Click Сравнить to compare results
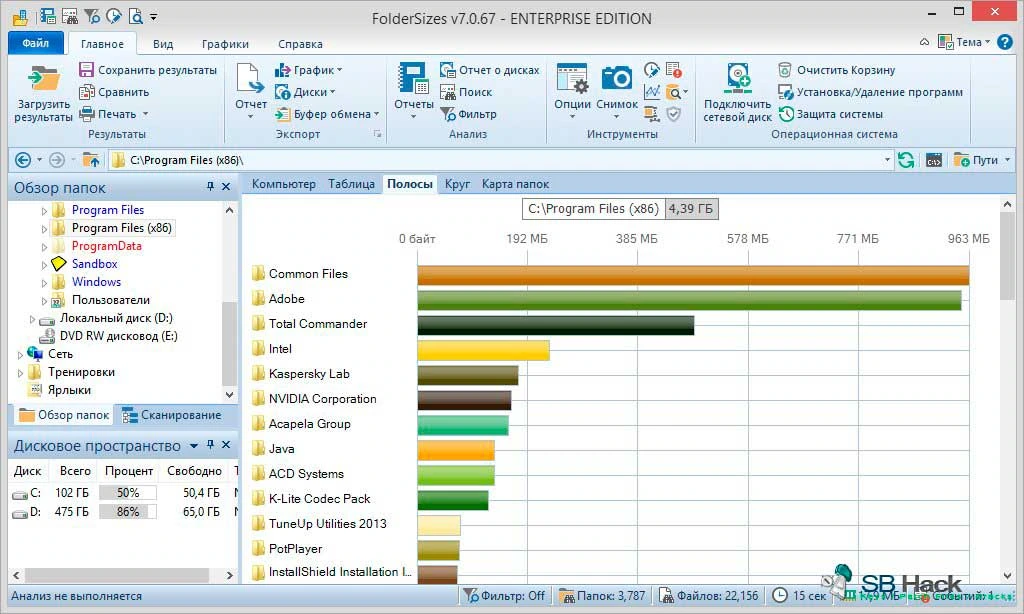This screenshot has height=614, width=1024. (x=114, y=92)
